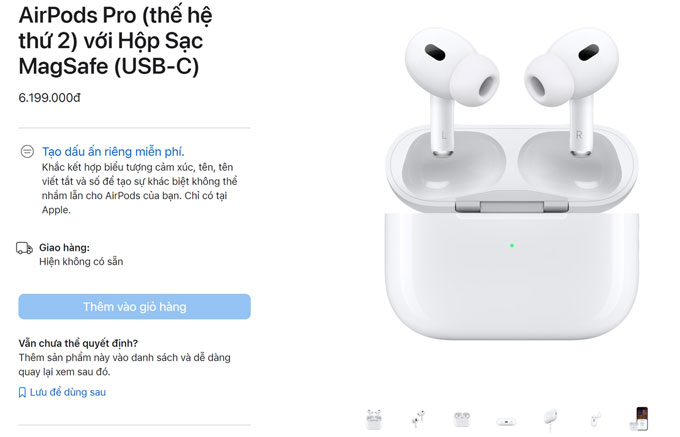The width and height of the screenshot is (680, 437).
Task: Select last thumbnail with iPhone and AirPods
Action: point(641,419)
